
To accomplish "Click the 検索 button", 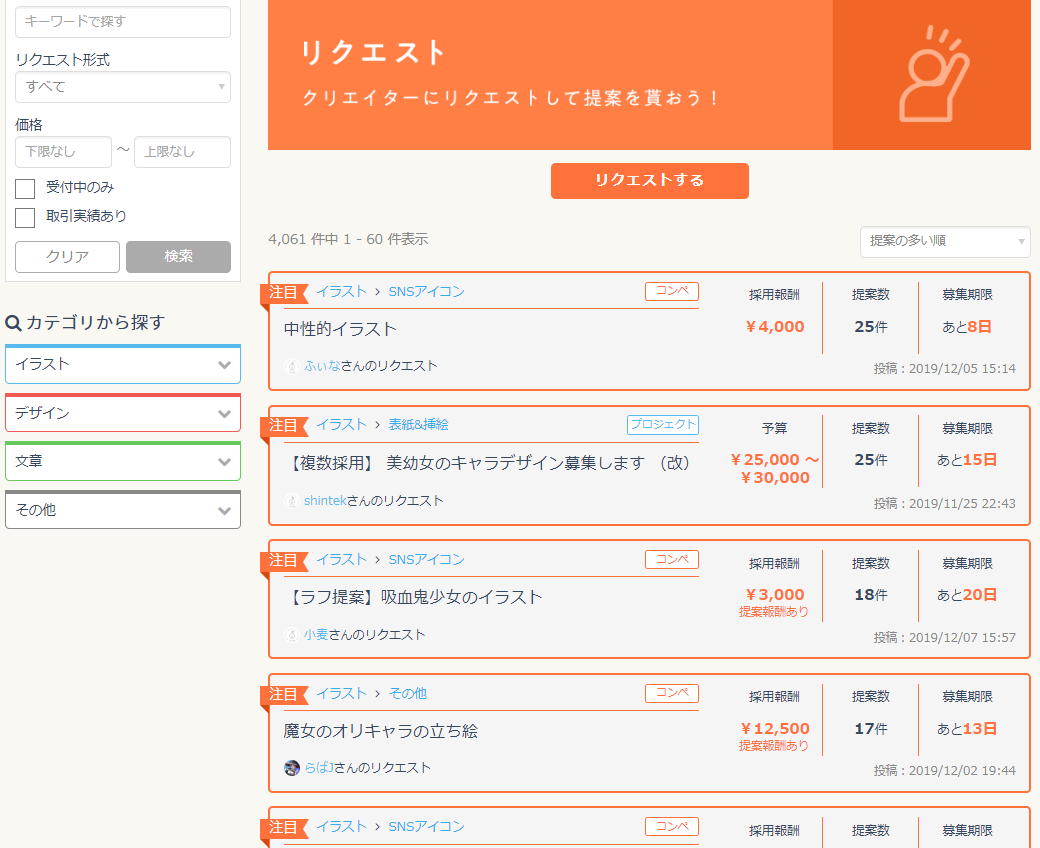I will tap(178, 257).
